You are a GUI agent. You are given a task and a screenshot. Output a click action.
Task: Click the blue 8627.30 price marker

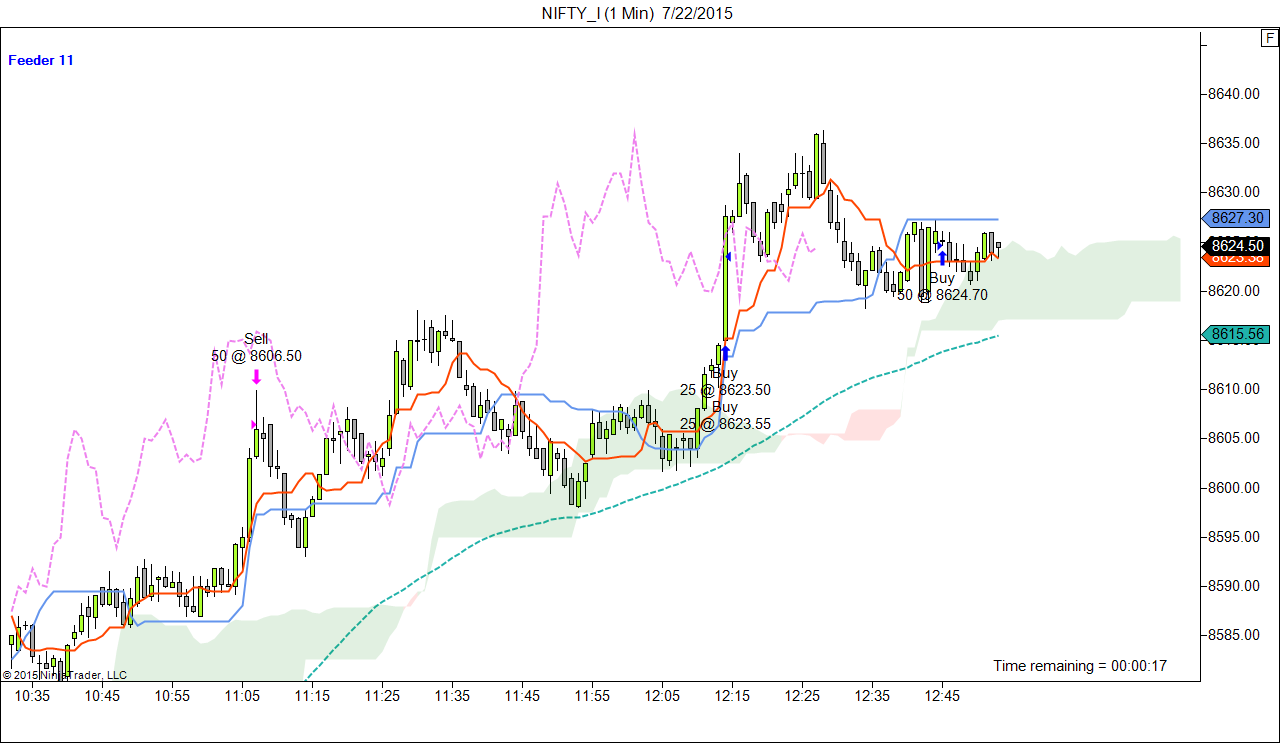click(1234, 218)
